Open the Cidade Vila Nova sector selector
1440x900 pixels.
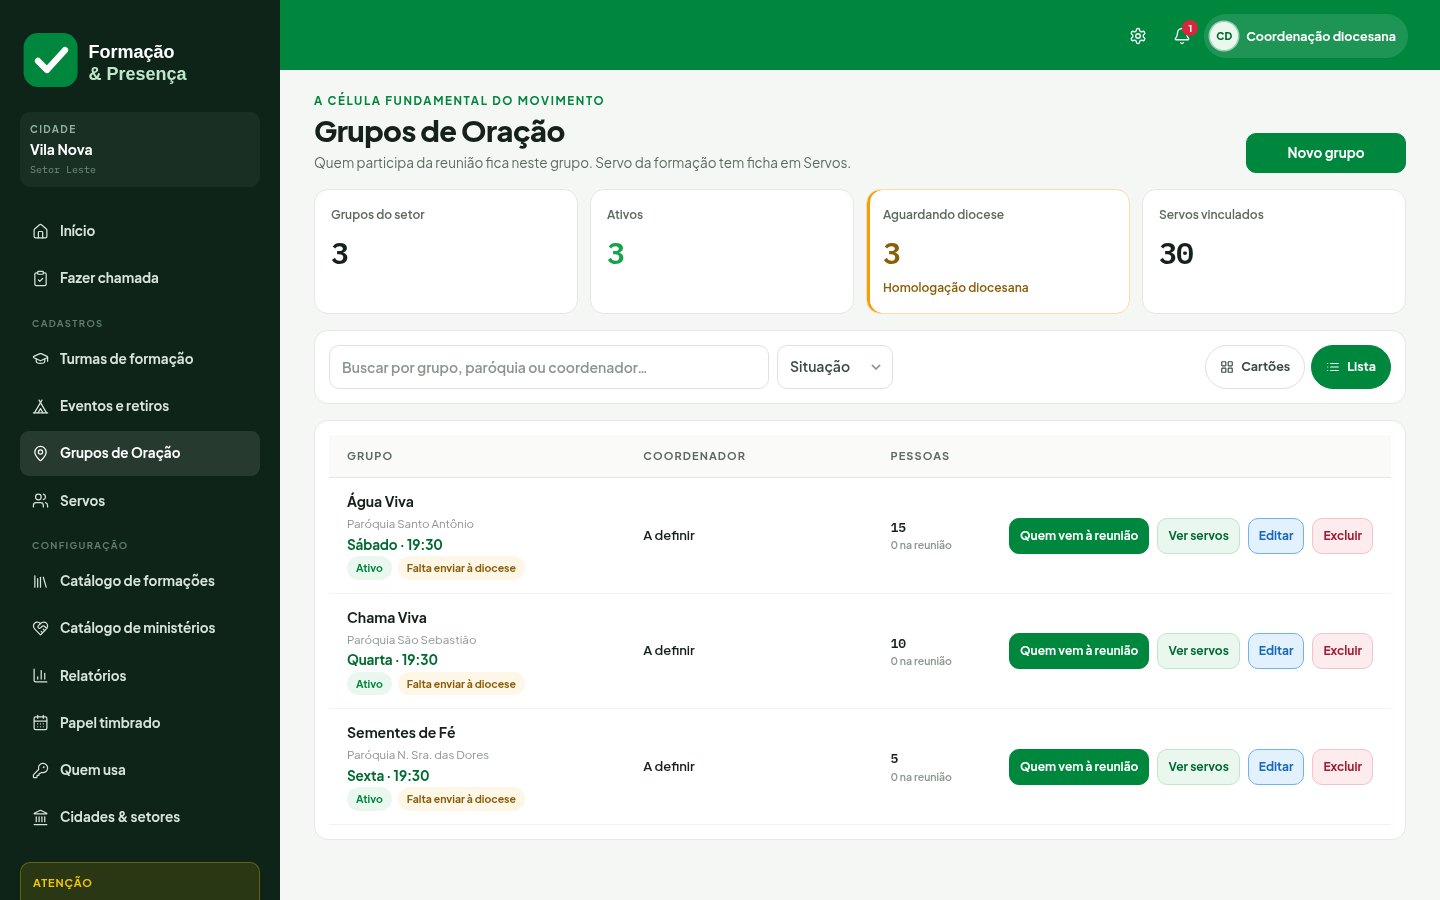click(140, 149)
